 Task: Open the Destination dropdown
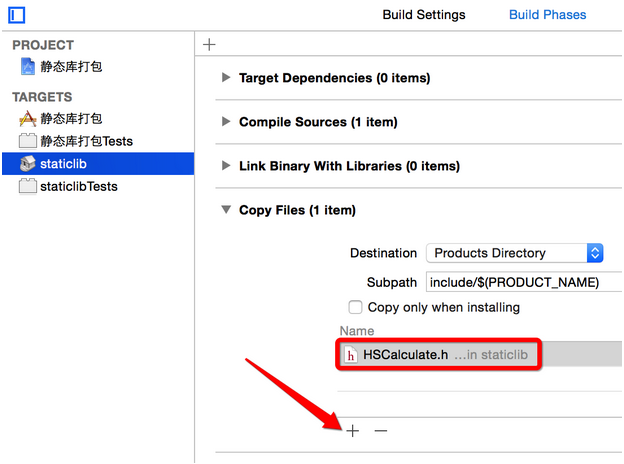pyautogui.click(x=514, y=253)
